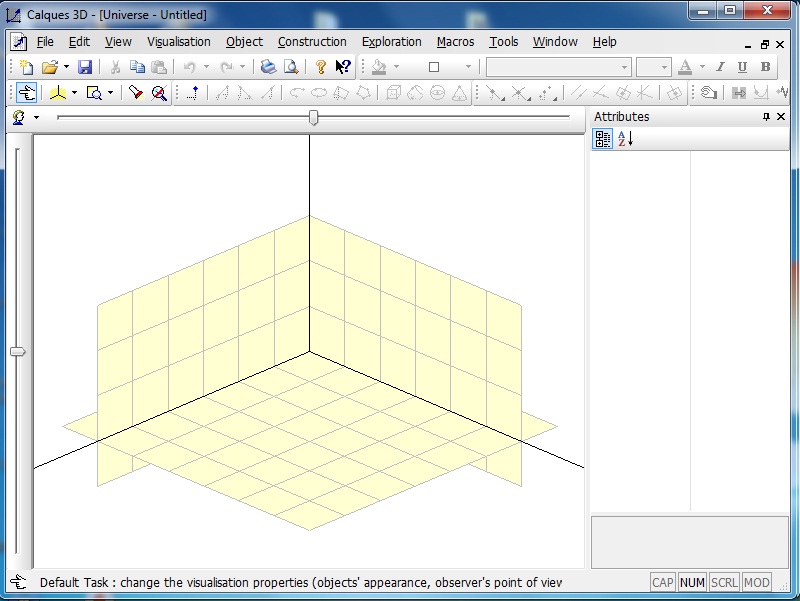
Task: Pin the Attributes panel
Action: click(x=767, y=117)
